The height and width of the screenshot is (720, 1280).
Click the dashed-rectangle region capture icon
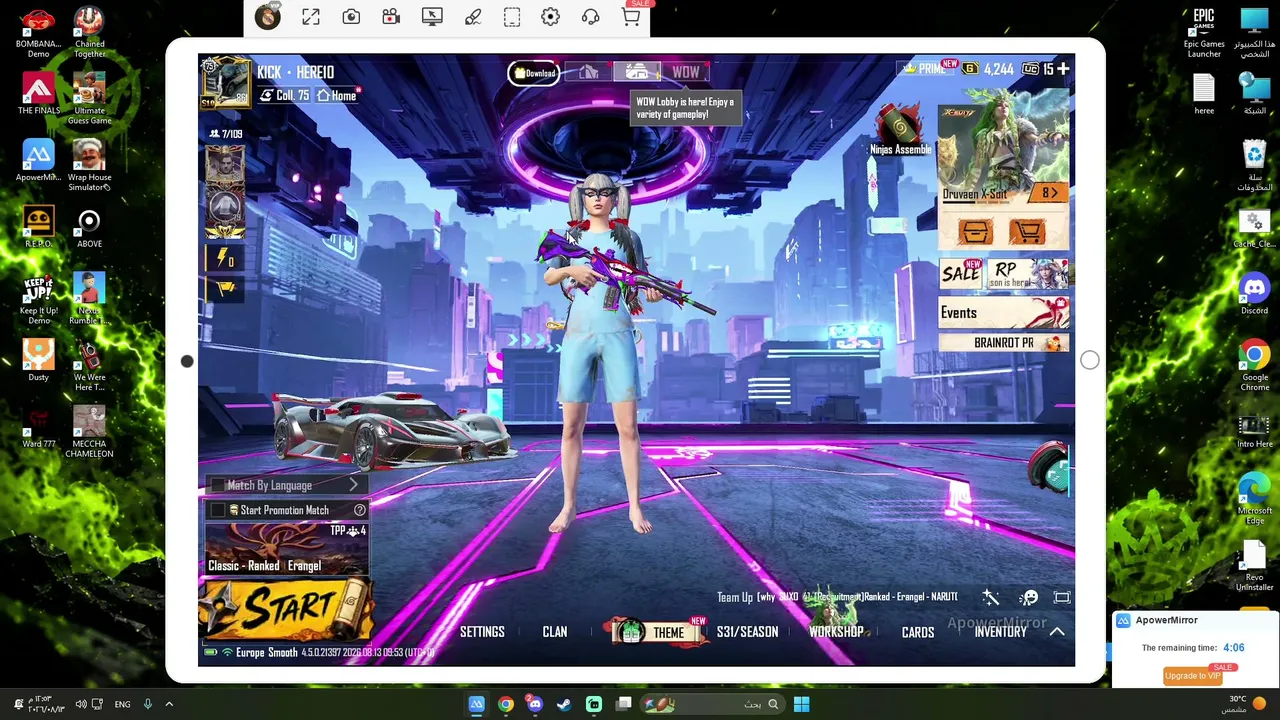point(512,17)
